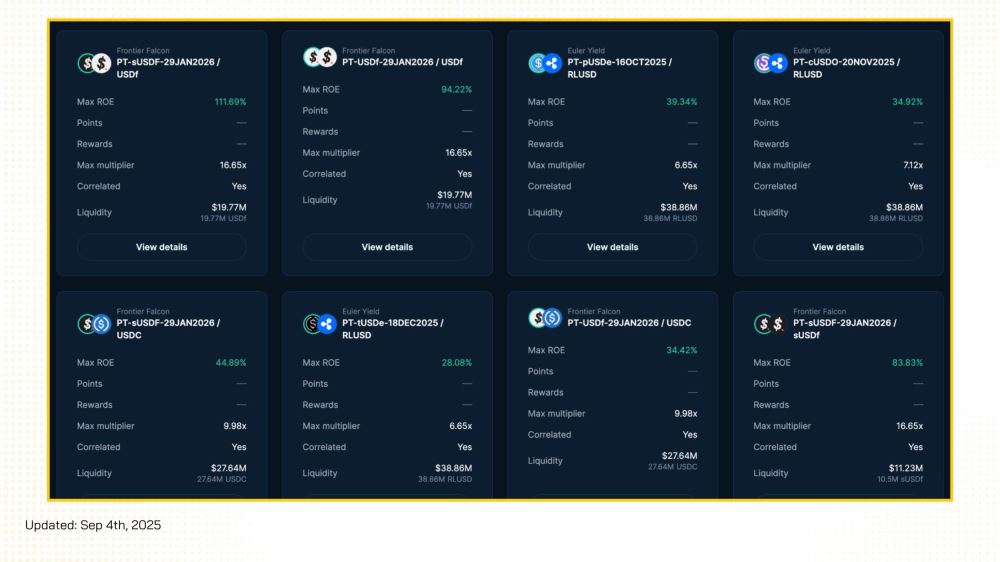Screen dimensions: 1000x562
Task: Click Correlated Yes value in PT-cUSDO-20NOV2025 card
Action: [916, 186]
